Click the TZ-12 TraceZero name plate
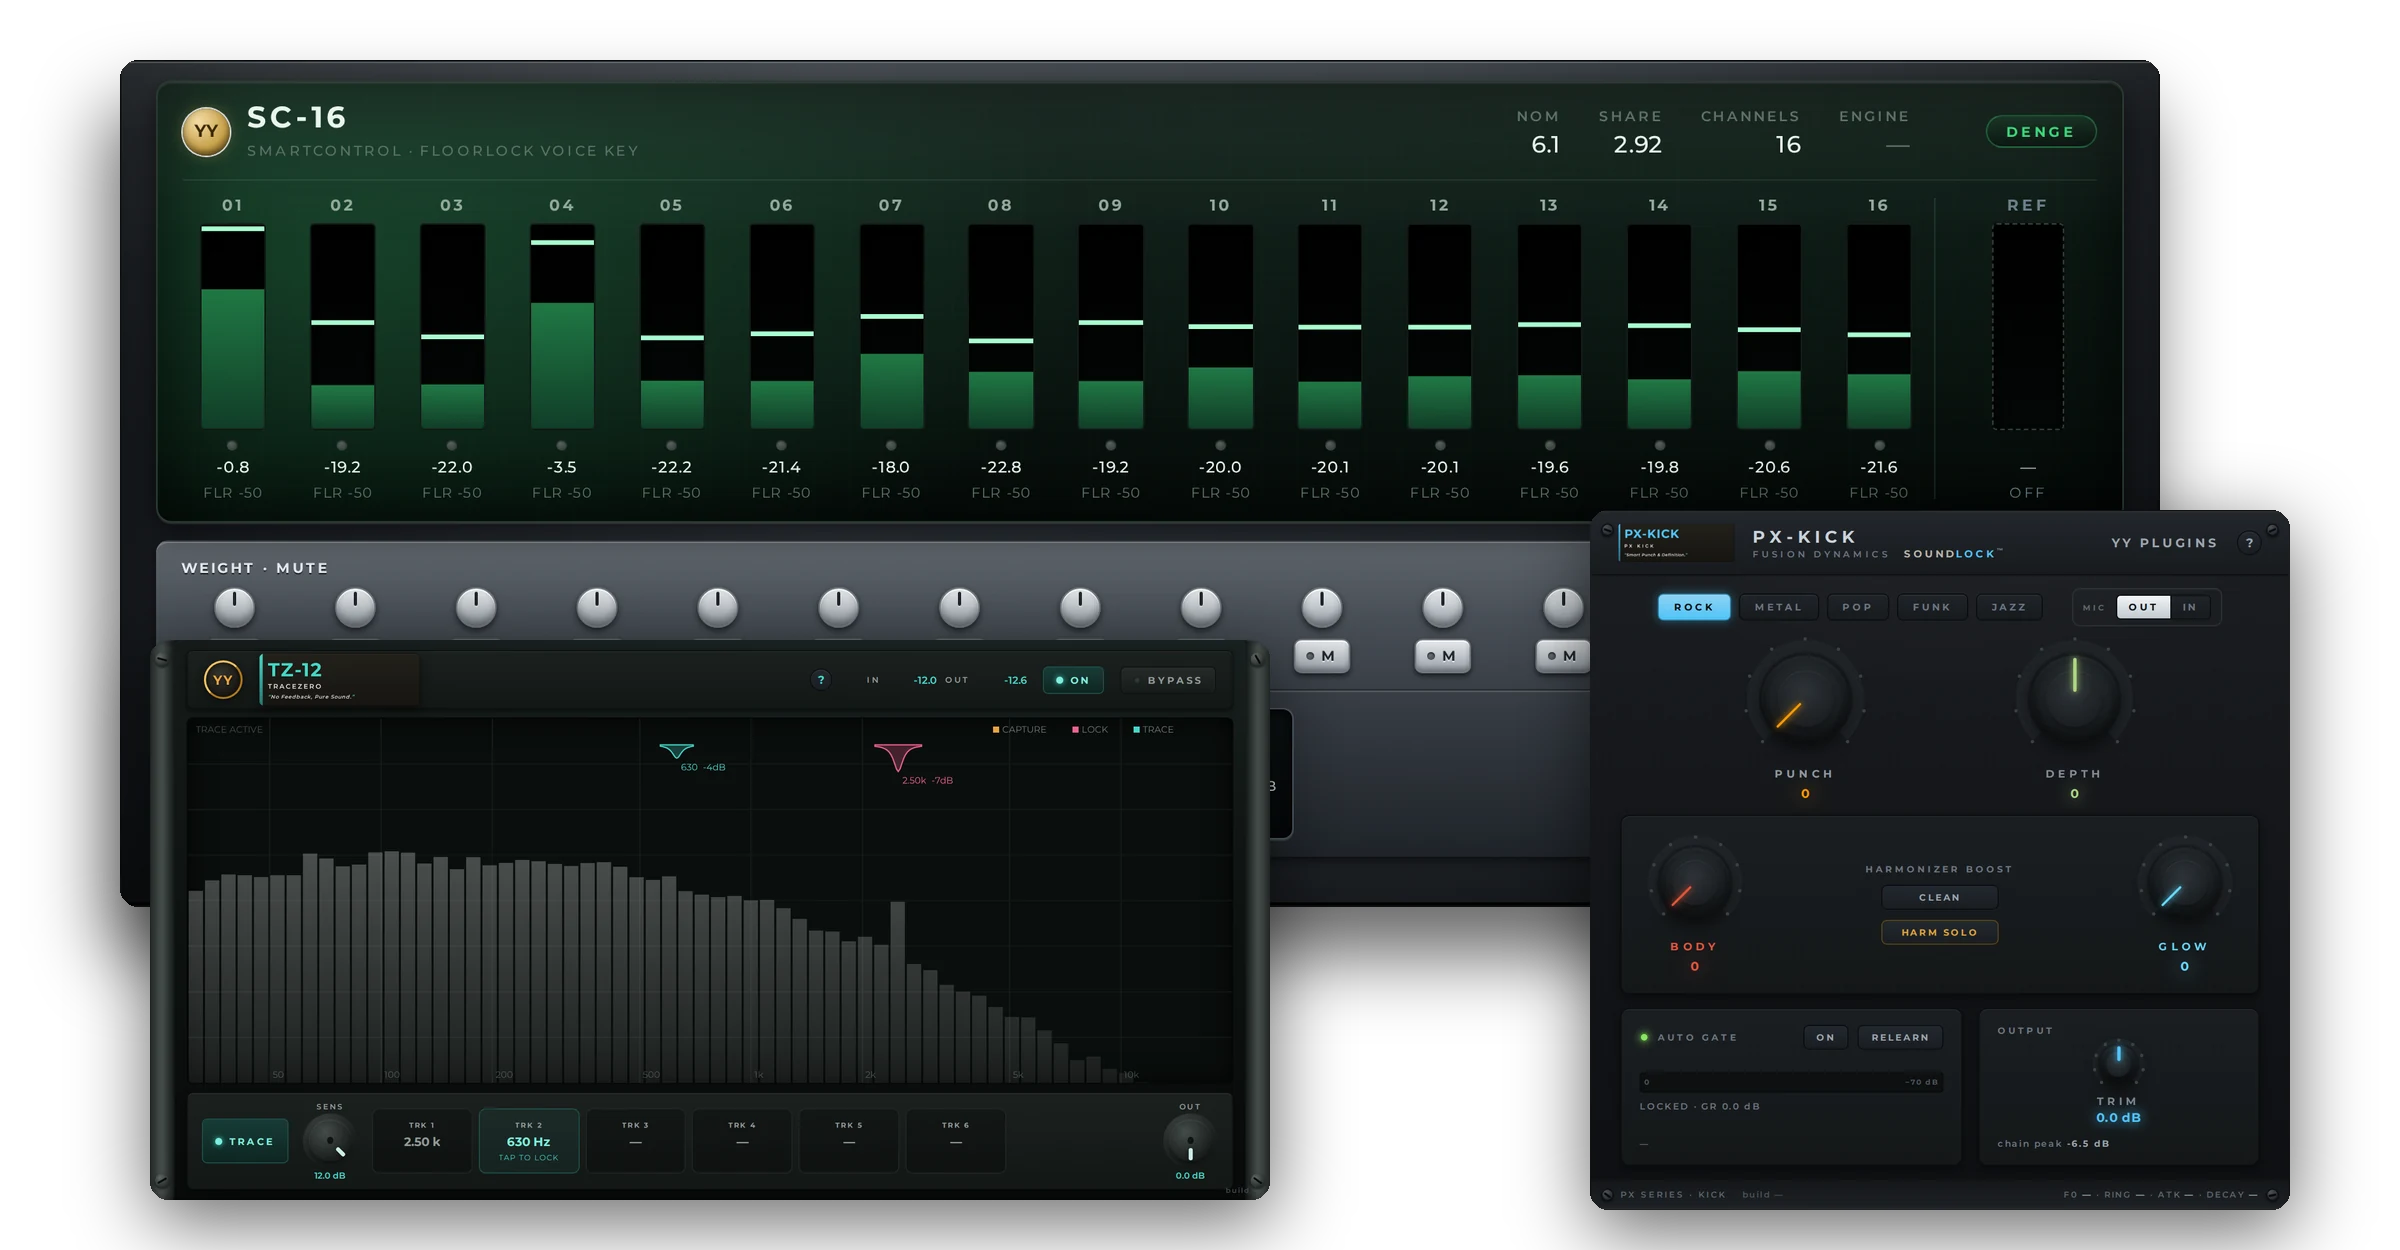Screen dimensions: 2400x1250 (x=340, y=680)
